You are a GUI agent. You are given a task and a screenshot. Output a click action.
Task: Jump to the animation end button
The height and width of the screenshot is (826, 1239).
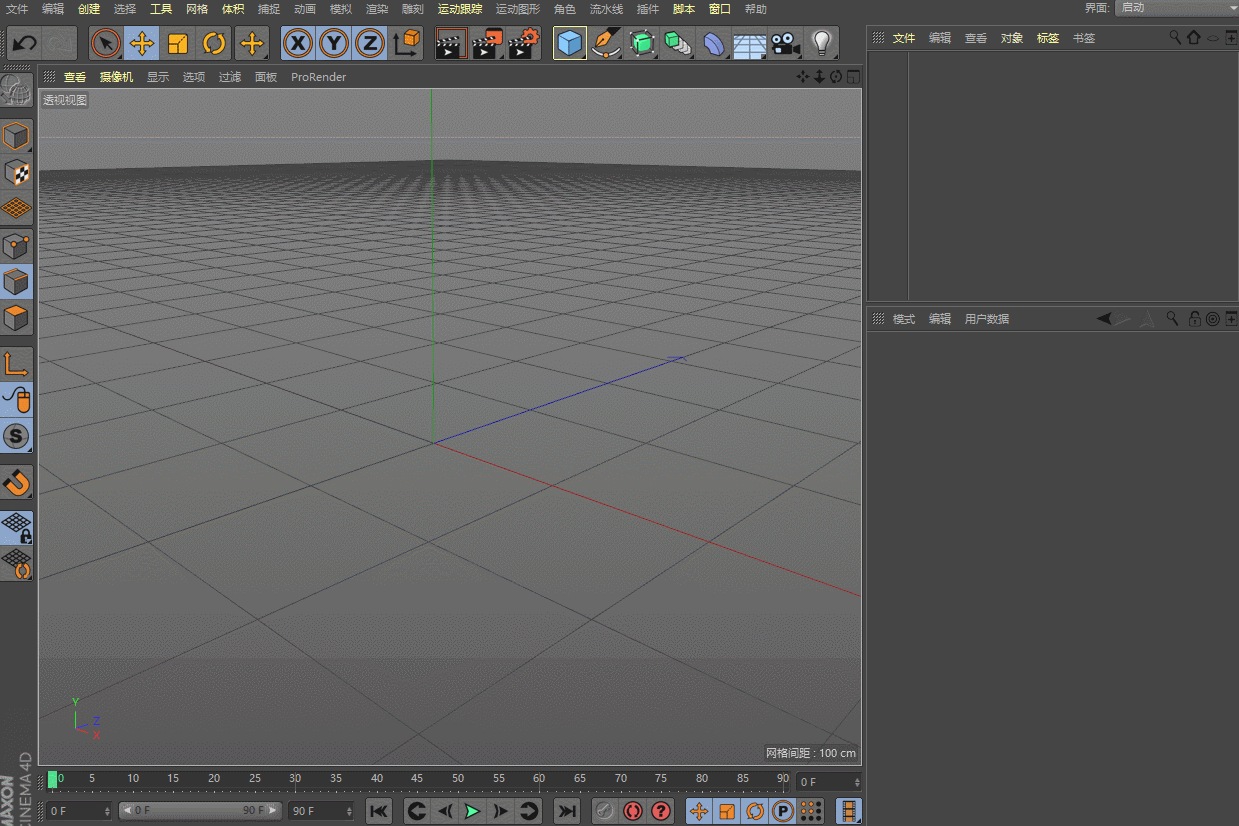click(x=567, y=811)
